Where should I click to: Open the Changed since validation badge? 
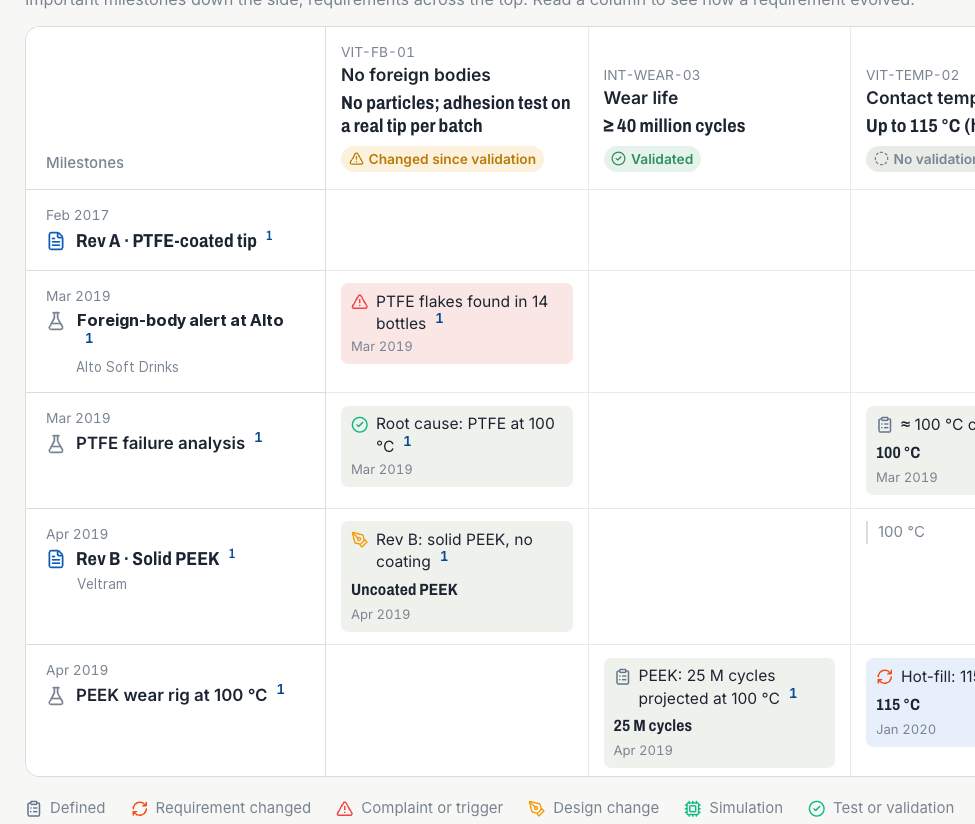[x=442, y=159]
